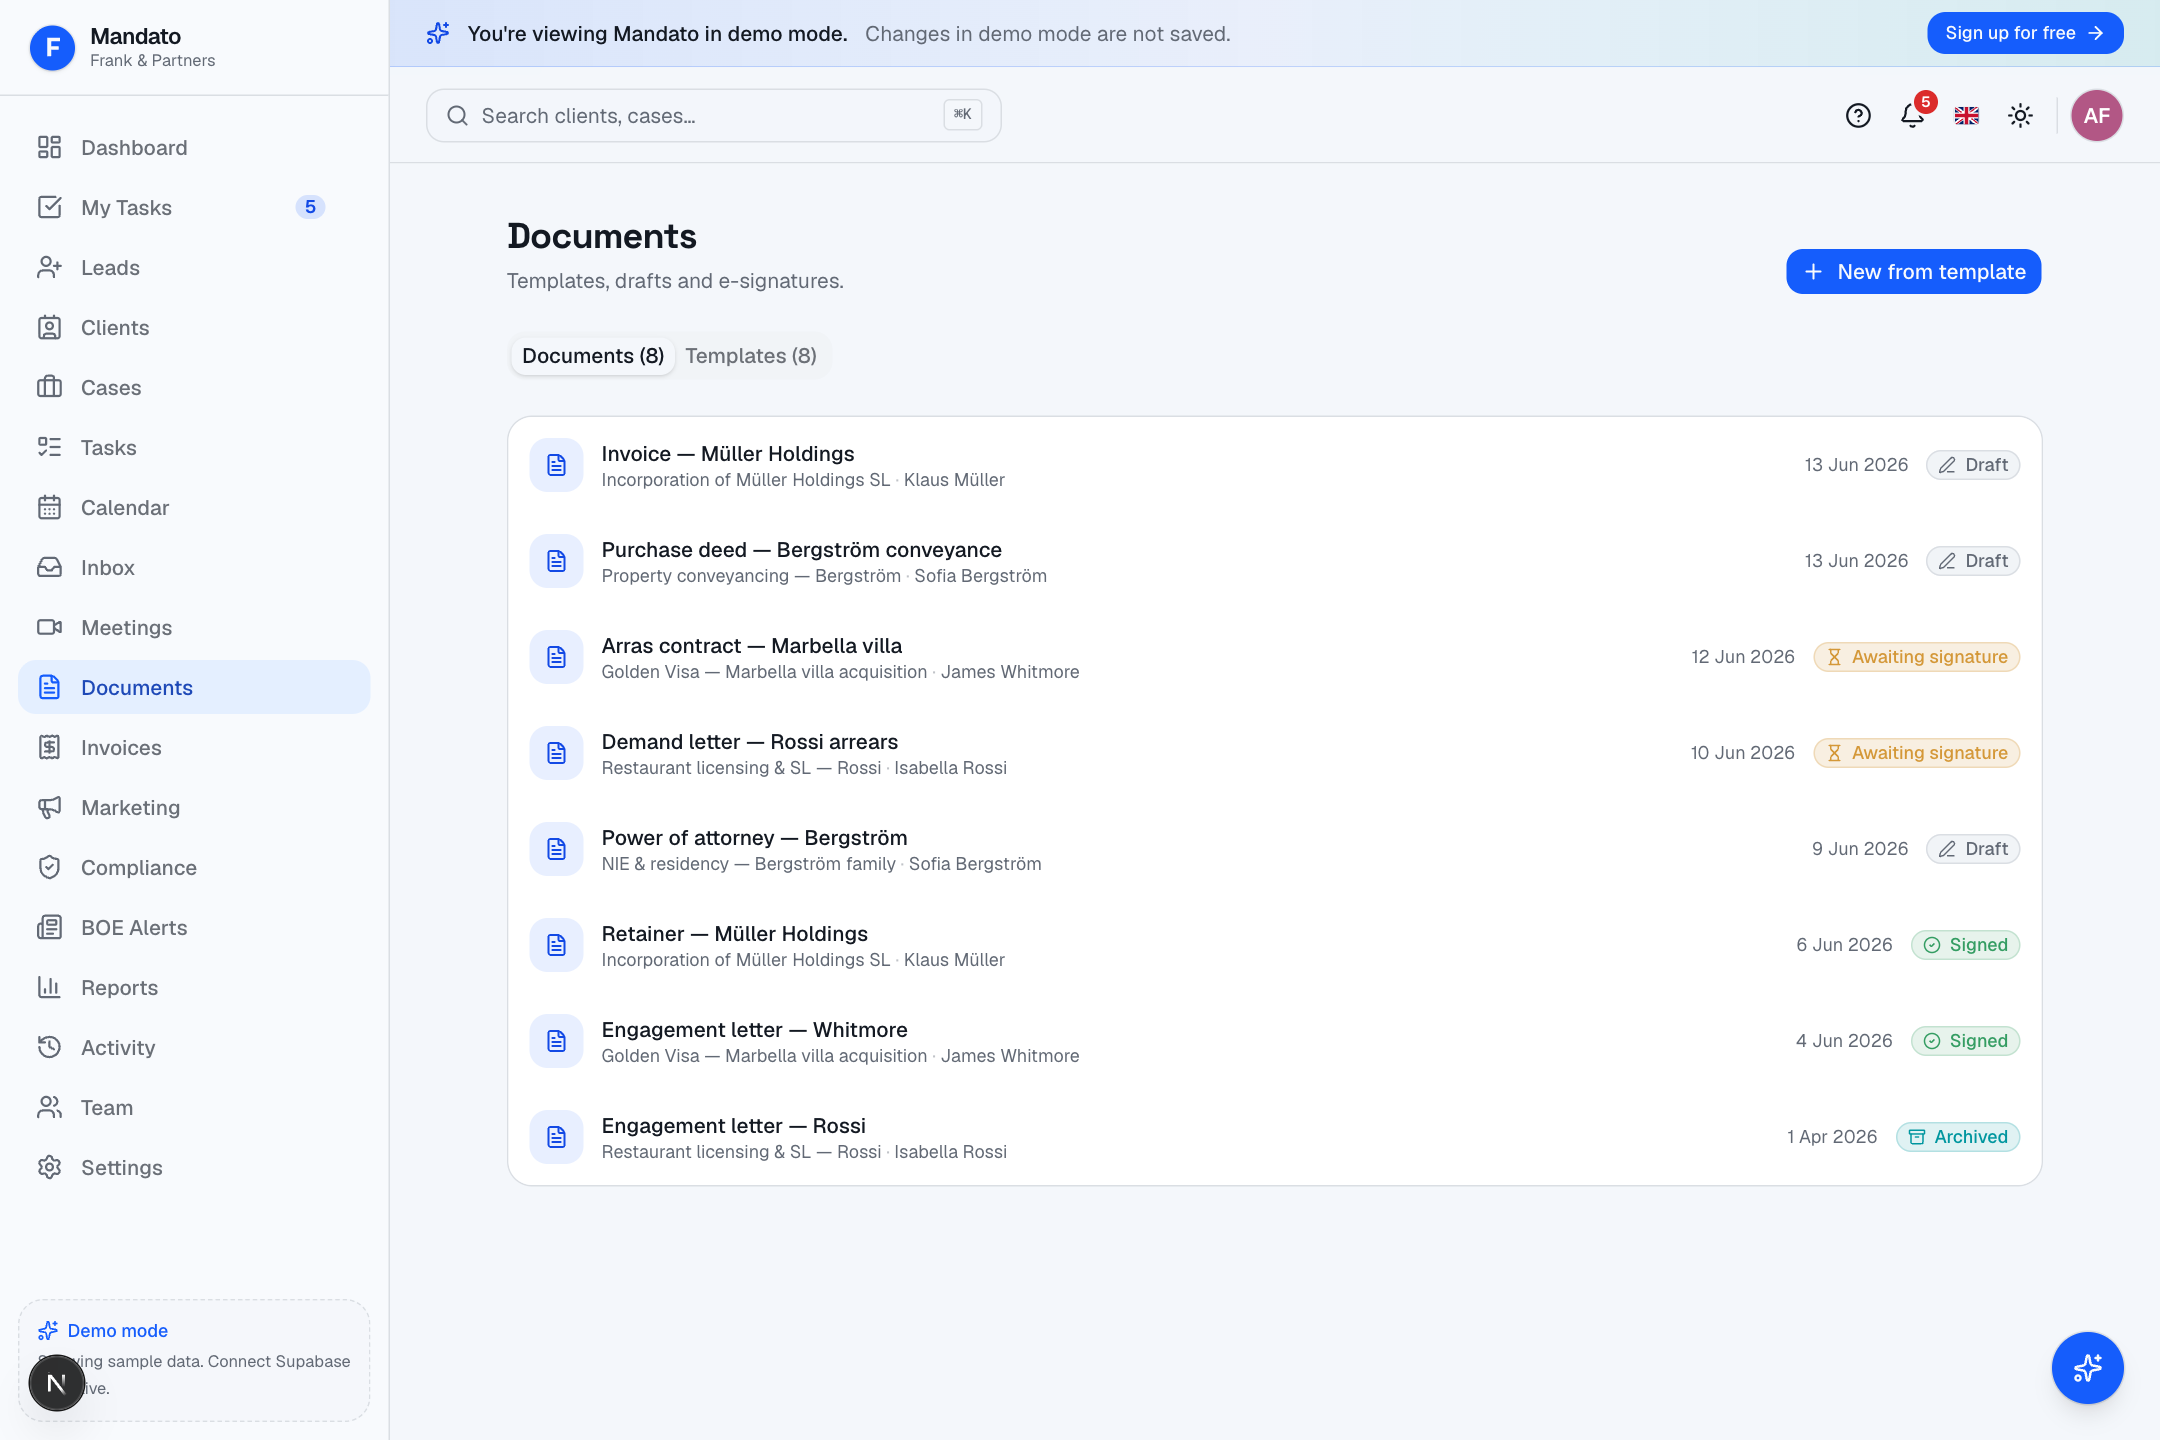Click New from template button
Image resolution: width=2160 pixels, height=1440 pixels.
click(1914, 272)
